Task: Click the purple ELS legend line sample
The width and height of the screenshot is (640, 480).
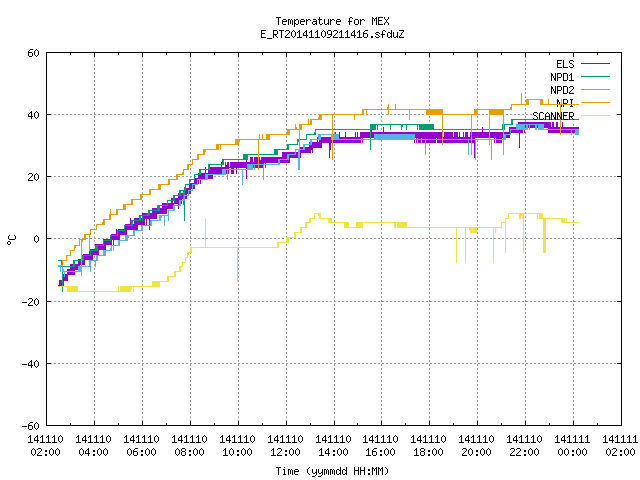Action: pyautogui.click(x=595, y=64)
